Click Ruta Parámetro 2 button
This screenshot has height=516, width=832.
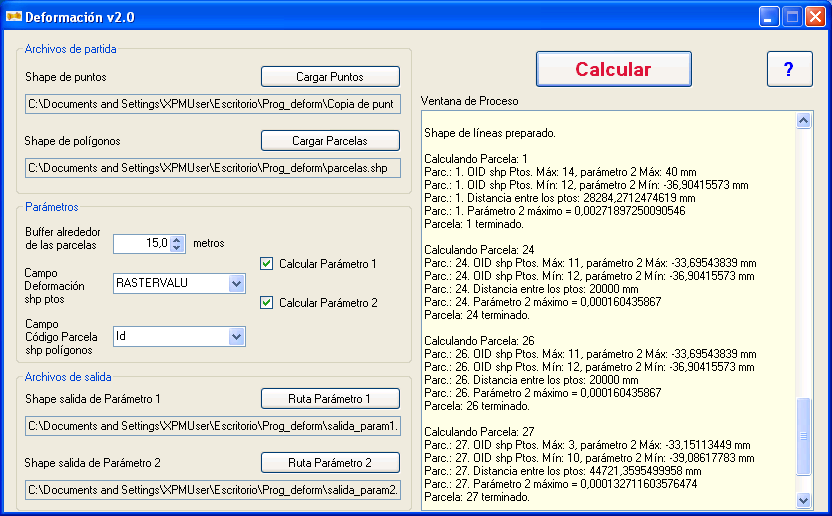pos(330,463)
